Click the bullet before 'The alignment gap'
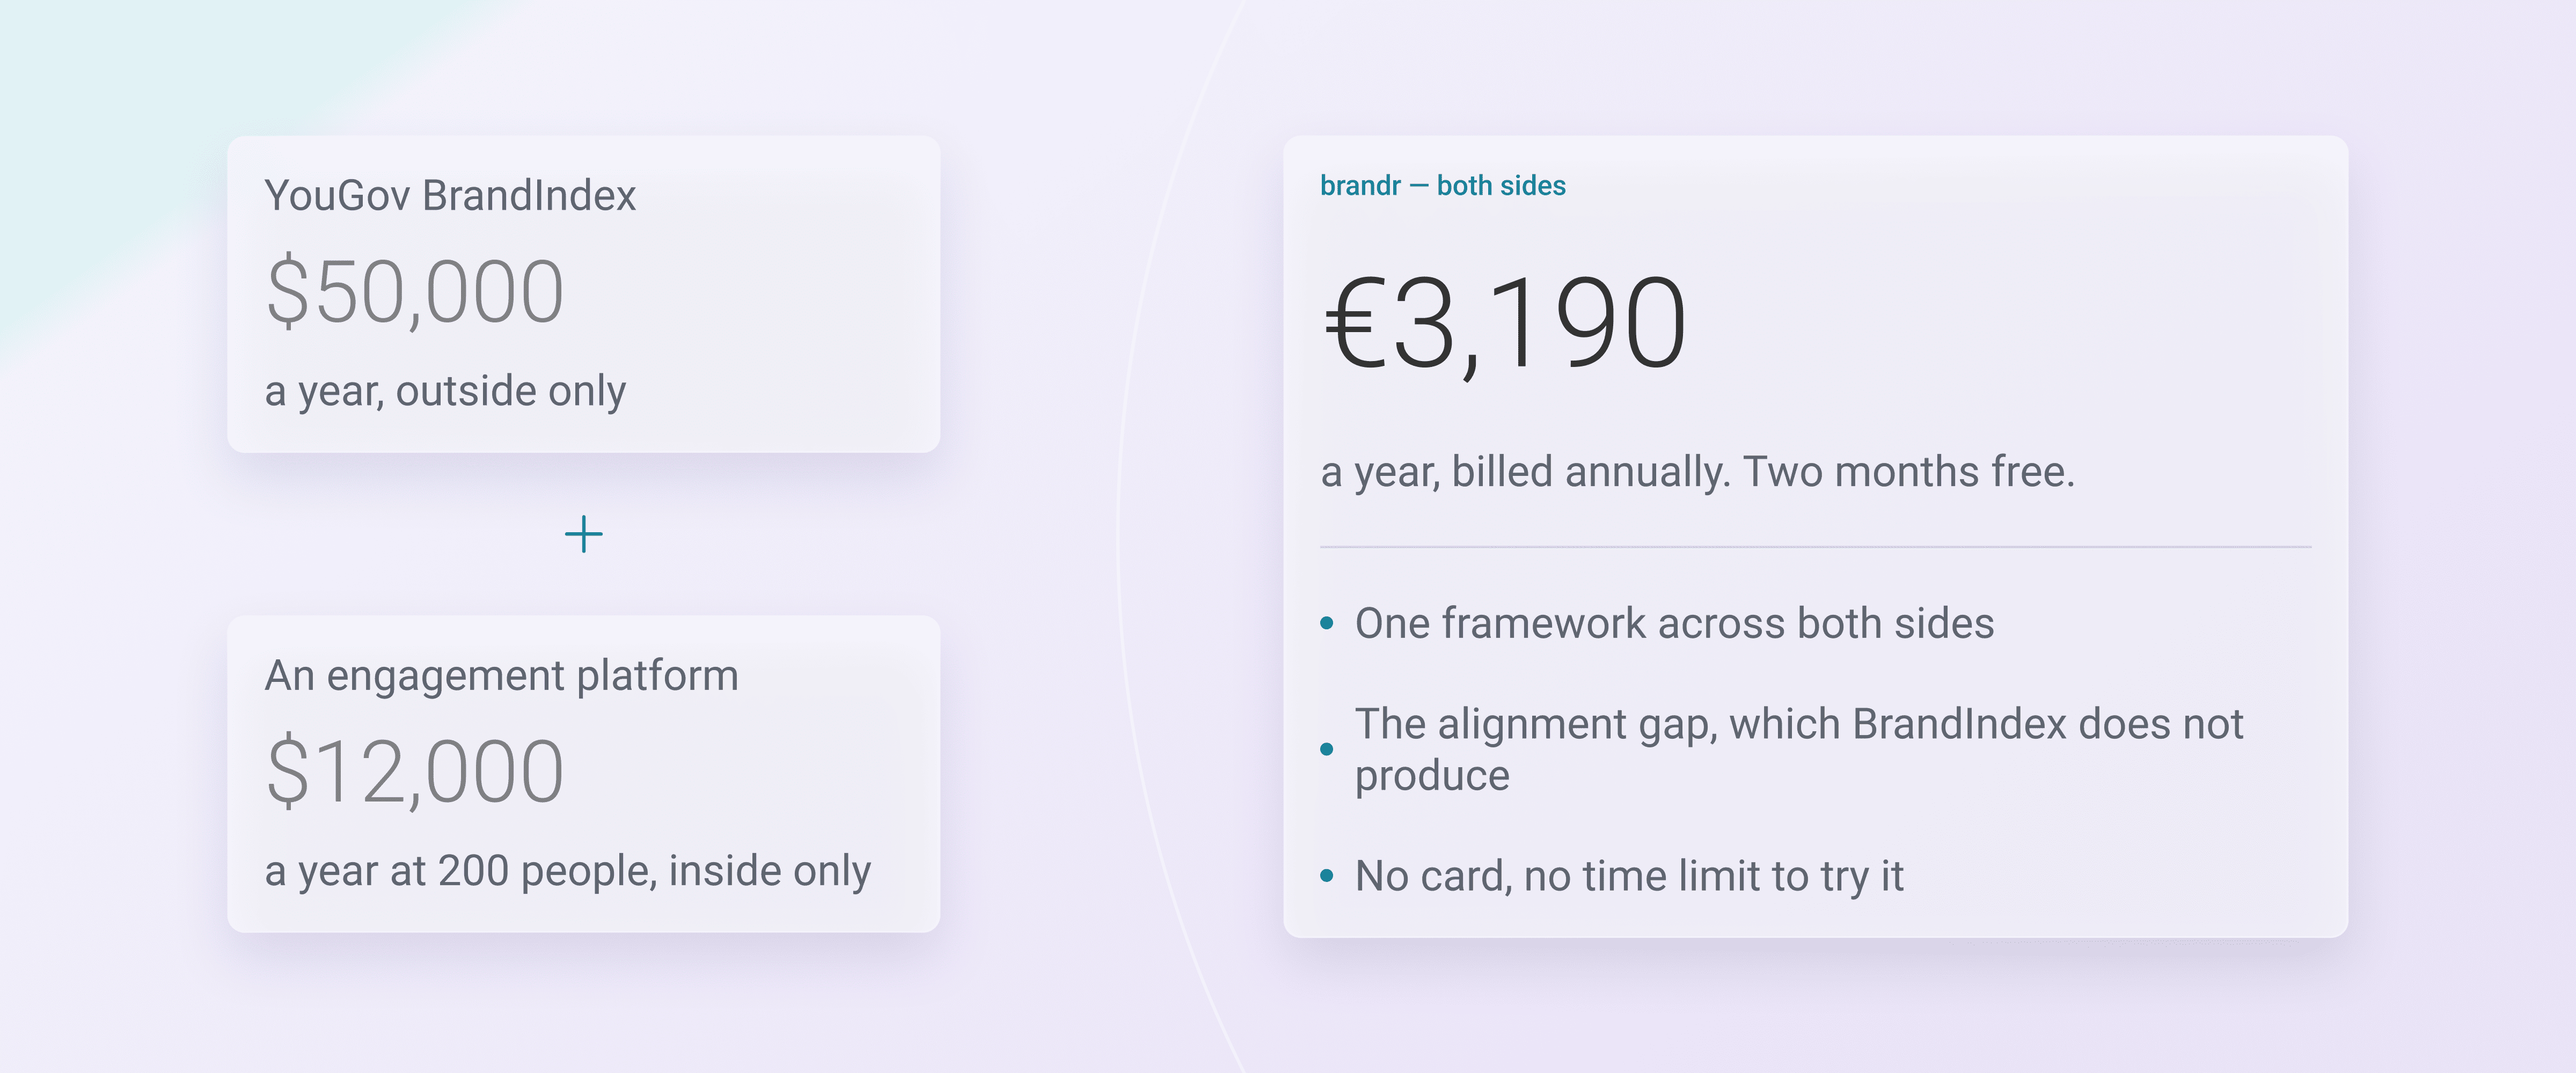 (x=1327, y=749)
